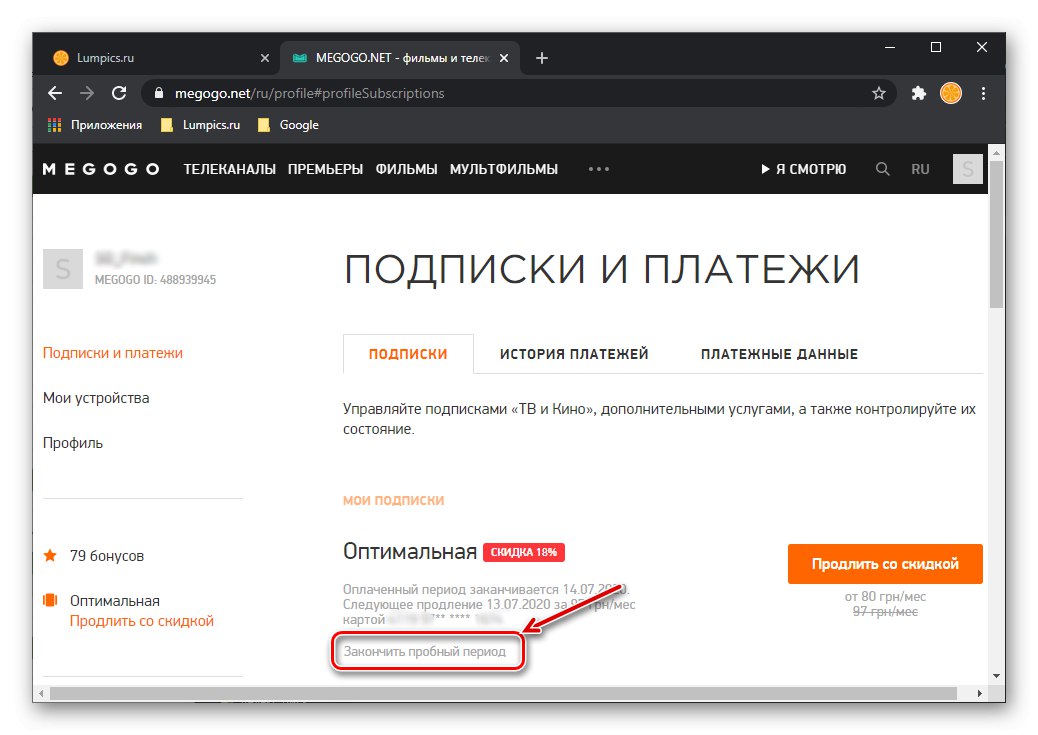The image size is (1038, 735).
Task: Open the Приложения apps shortcut
Action: pos(95,125)
